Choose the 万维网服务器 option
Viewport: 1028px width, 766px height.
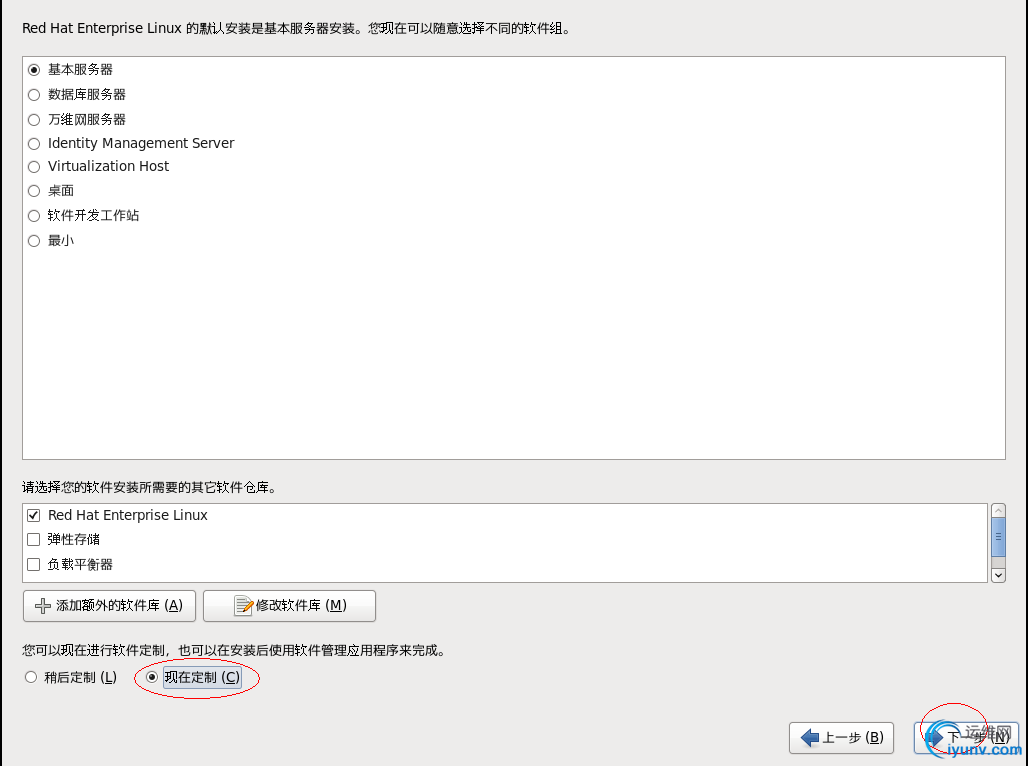(x=34, y=120)
